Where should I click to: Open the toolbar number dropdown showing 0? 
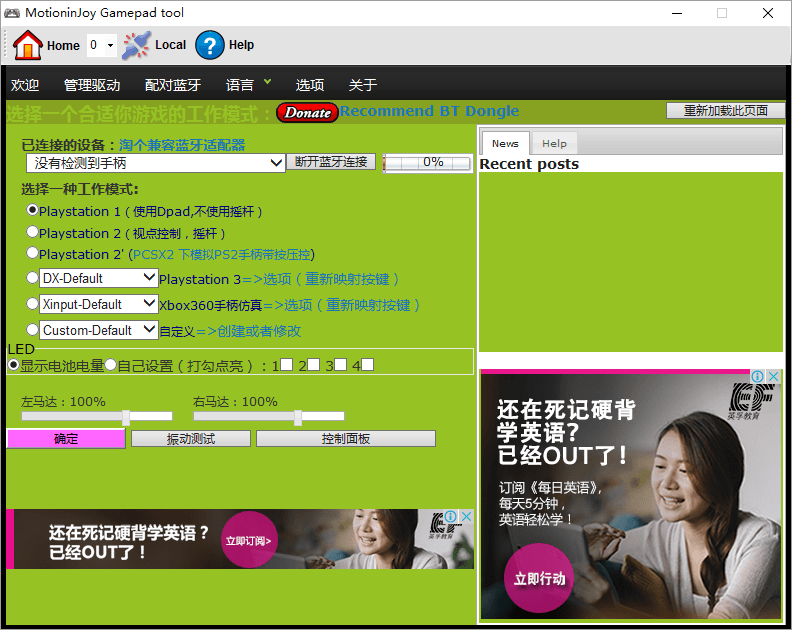coord(102,45)
